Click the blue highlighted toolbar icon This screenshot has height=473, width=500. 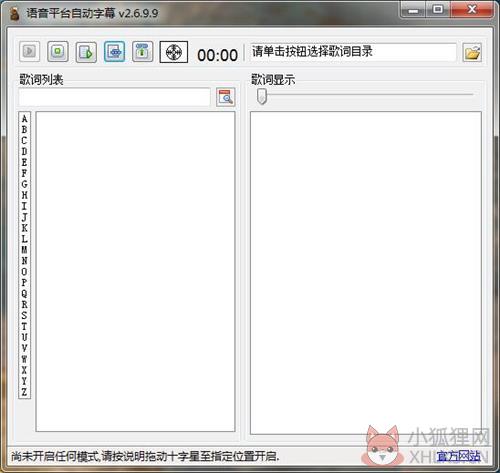(x=115, y=51)
